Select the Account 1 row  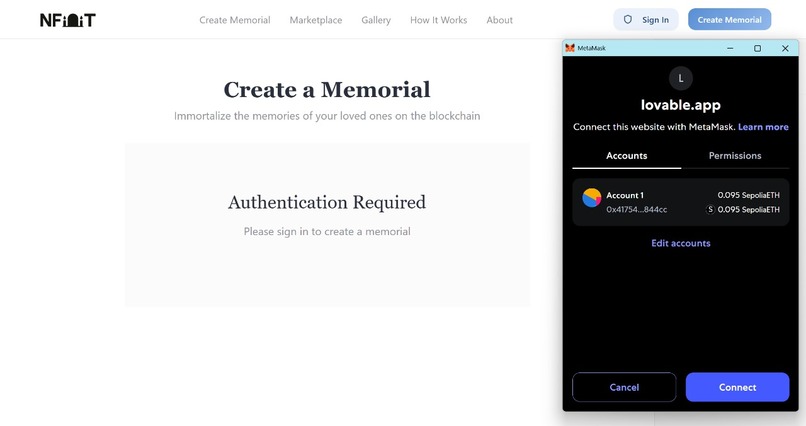[681, 202]
